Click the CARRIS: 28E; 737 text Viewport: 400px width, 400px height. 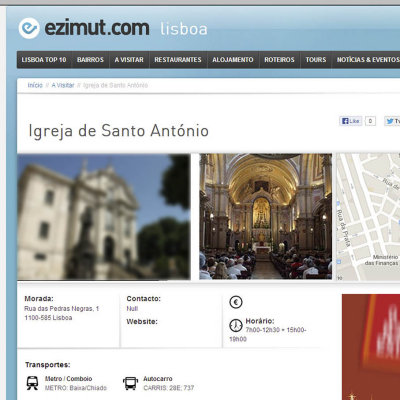pyautogui.click(x=169, y=388)
